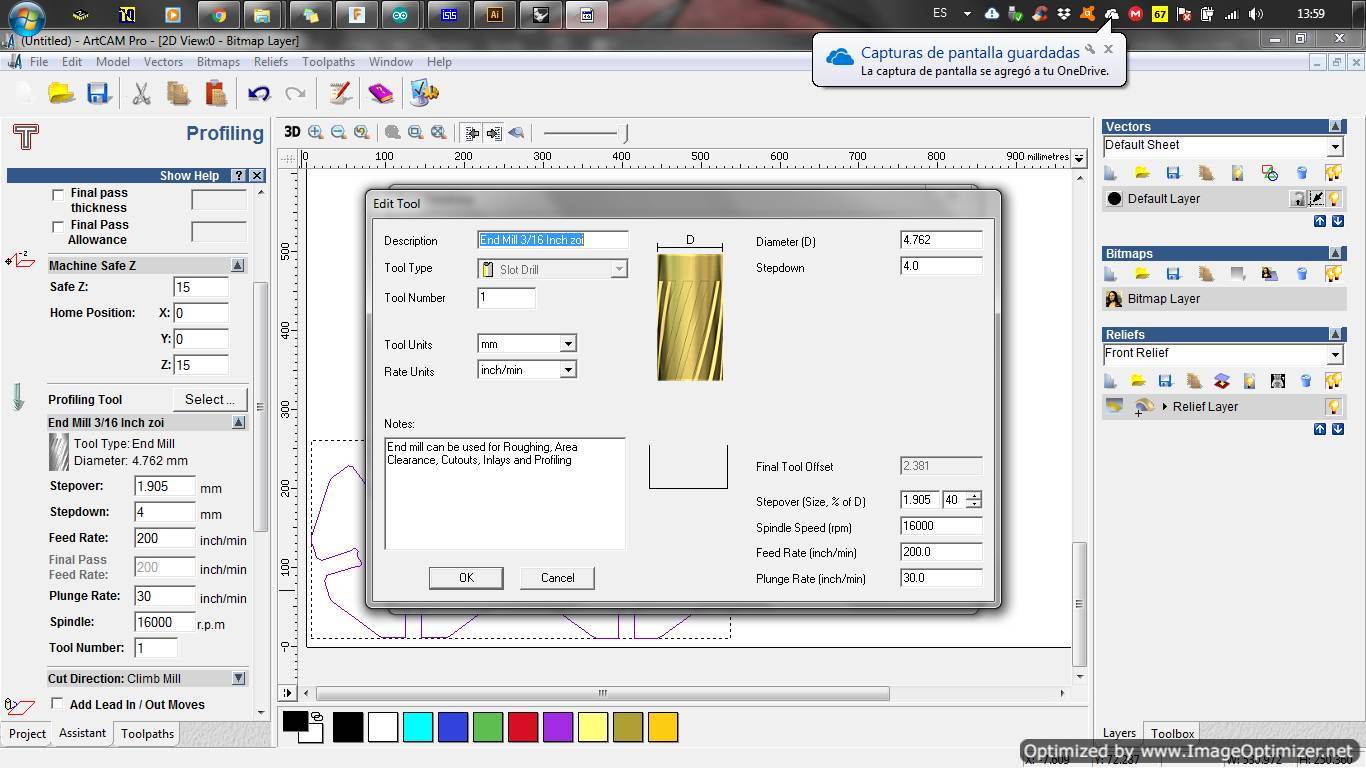Viewport: 1366px width, 768px height.
Task: Switch to the 3D view
Action: 292,132
